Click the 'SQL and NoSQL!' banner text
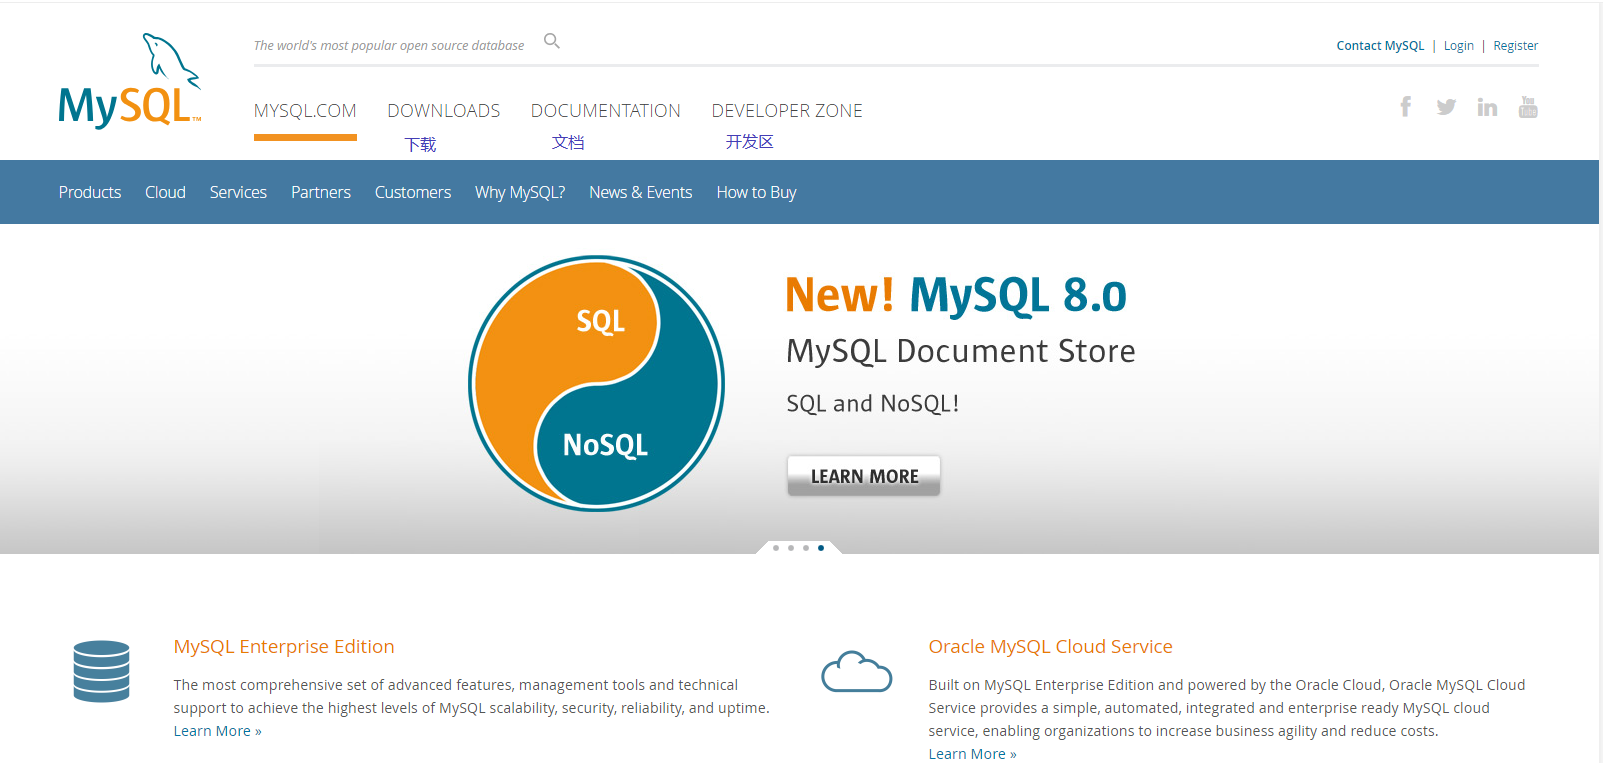The width and height of the screenshot is (1603, 763). pyautogui.click(x=873, y=403)
